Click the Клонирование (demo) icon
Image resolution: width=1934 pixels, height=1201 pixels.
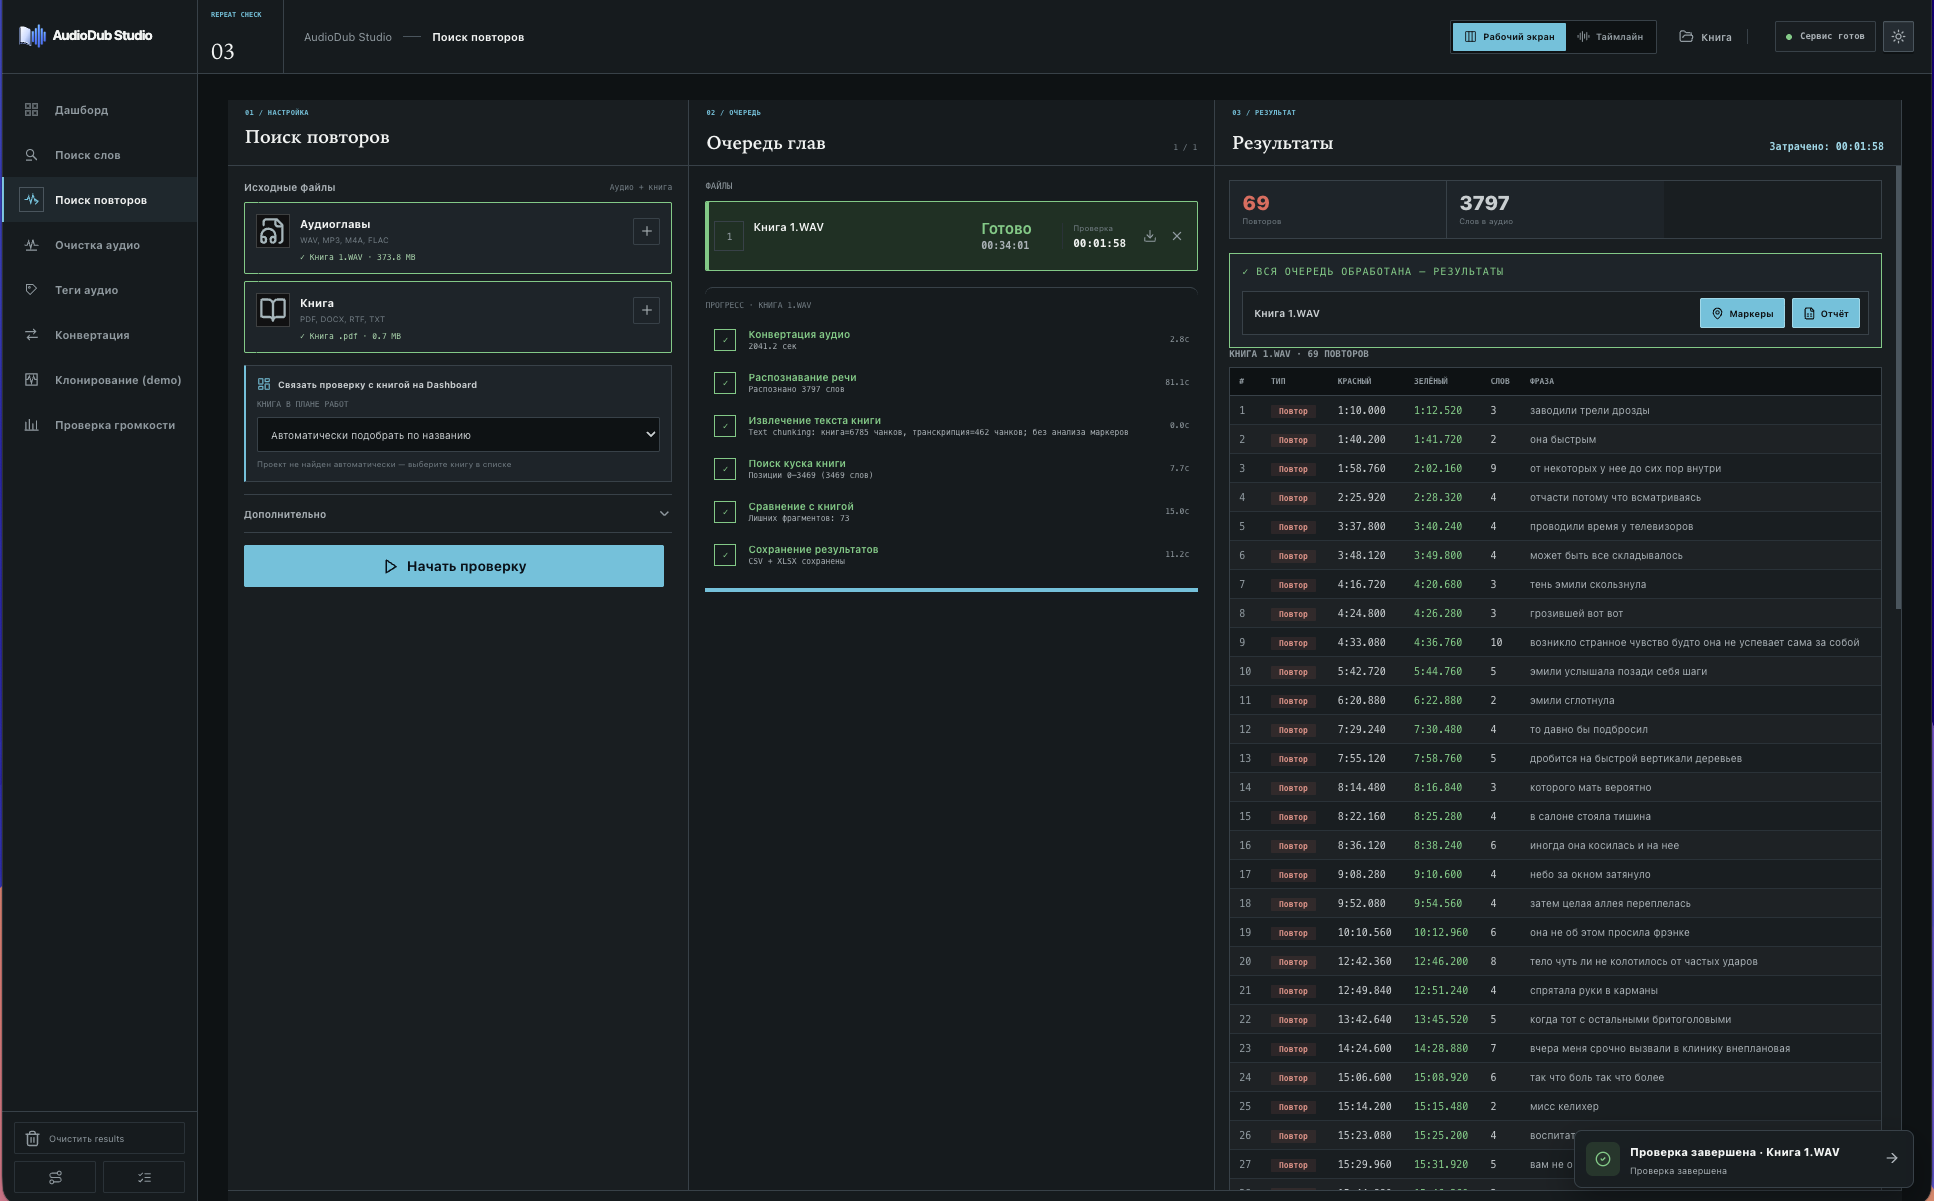(x=31, y=380)
